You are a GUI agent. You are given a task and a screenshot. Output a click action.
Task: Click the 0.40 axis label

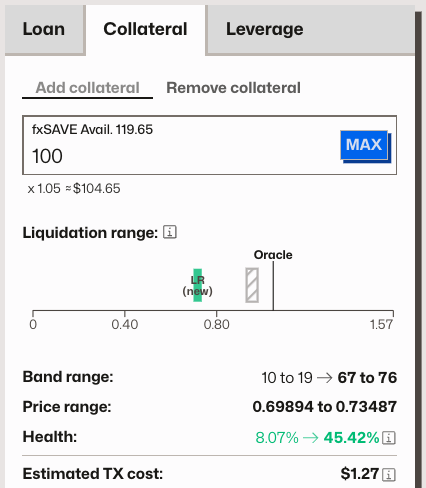pos(125,324)
